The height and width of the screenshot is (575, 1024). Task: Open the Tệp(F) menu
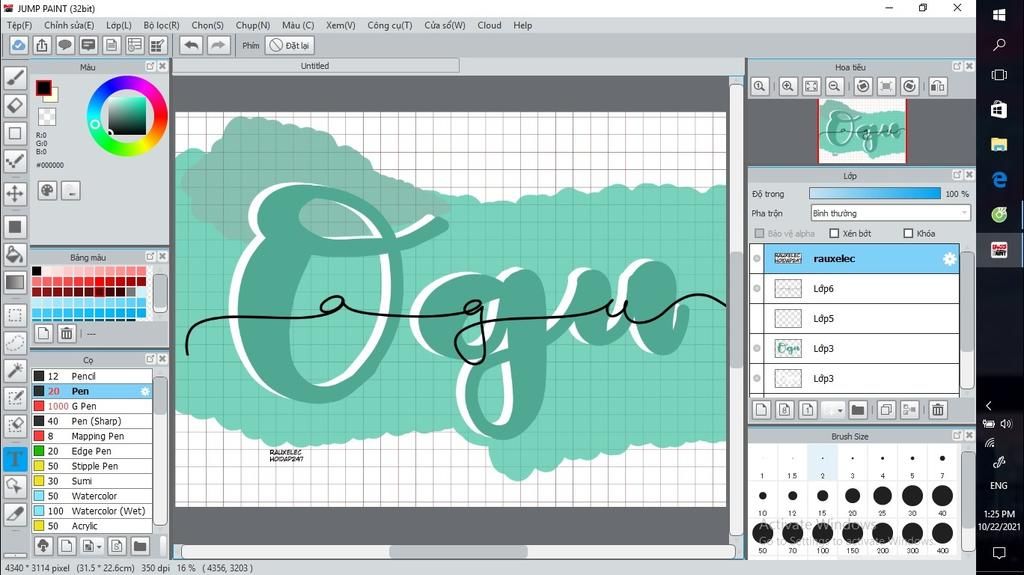click(x=20, y=25)
